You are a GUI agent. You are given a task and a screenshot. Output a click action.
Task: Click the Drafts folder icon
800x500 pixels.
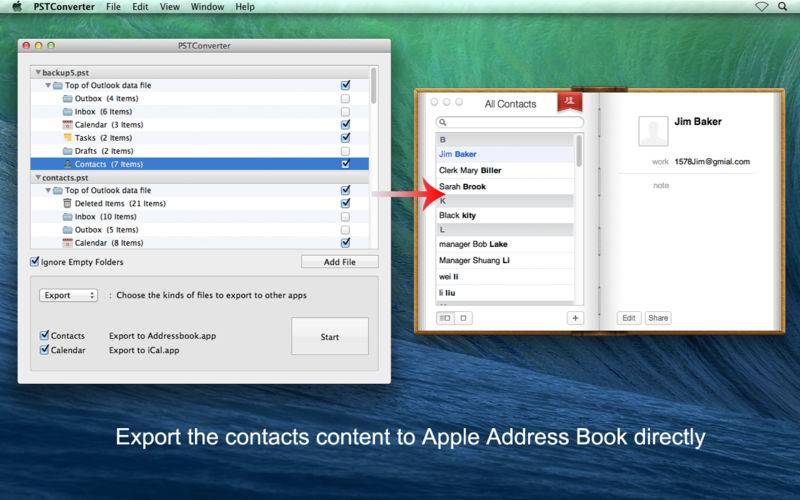(x=67, y=151)
